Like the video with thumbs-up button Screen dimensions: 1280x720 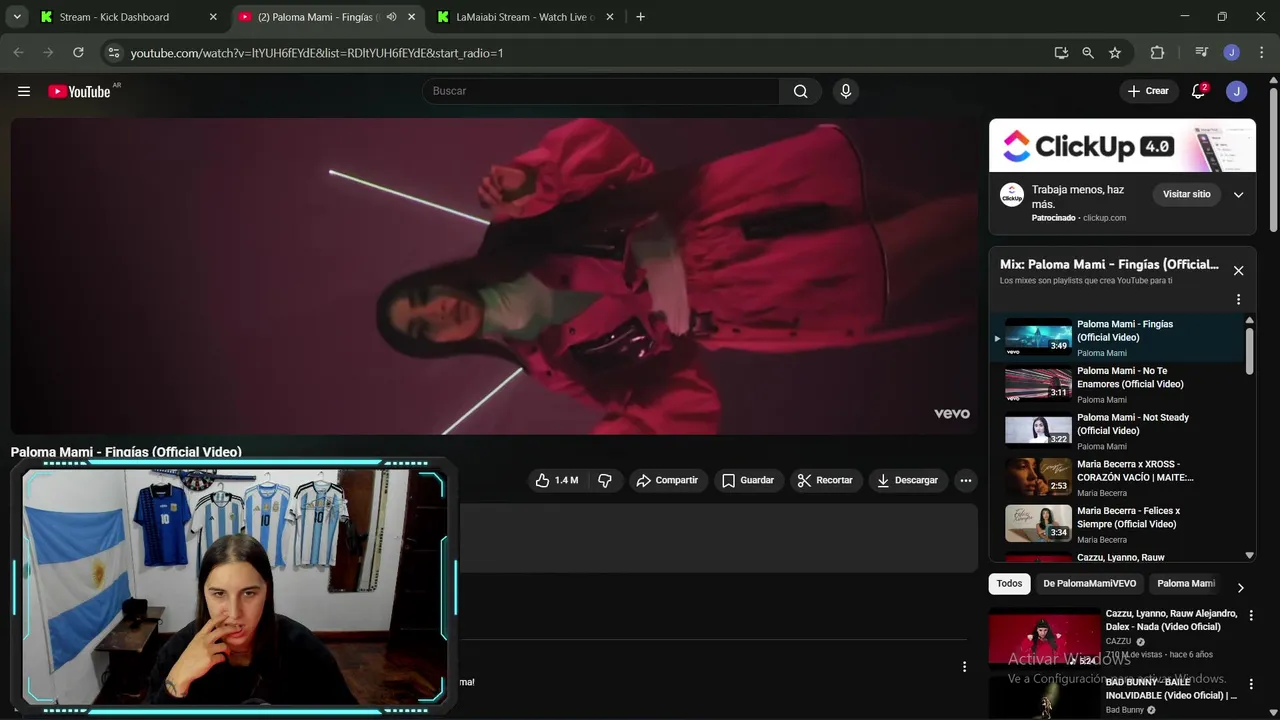click(557, 480)
